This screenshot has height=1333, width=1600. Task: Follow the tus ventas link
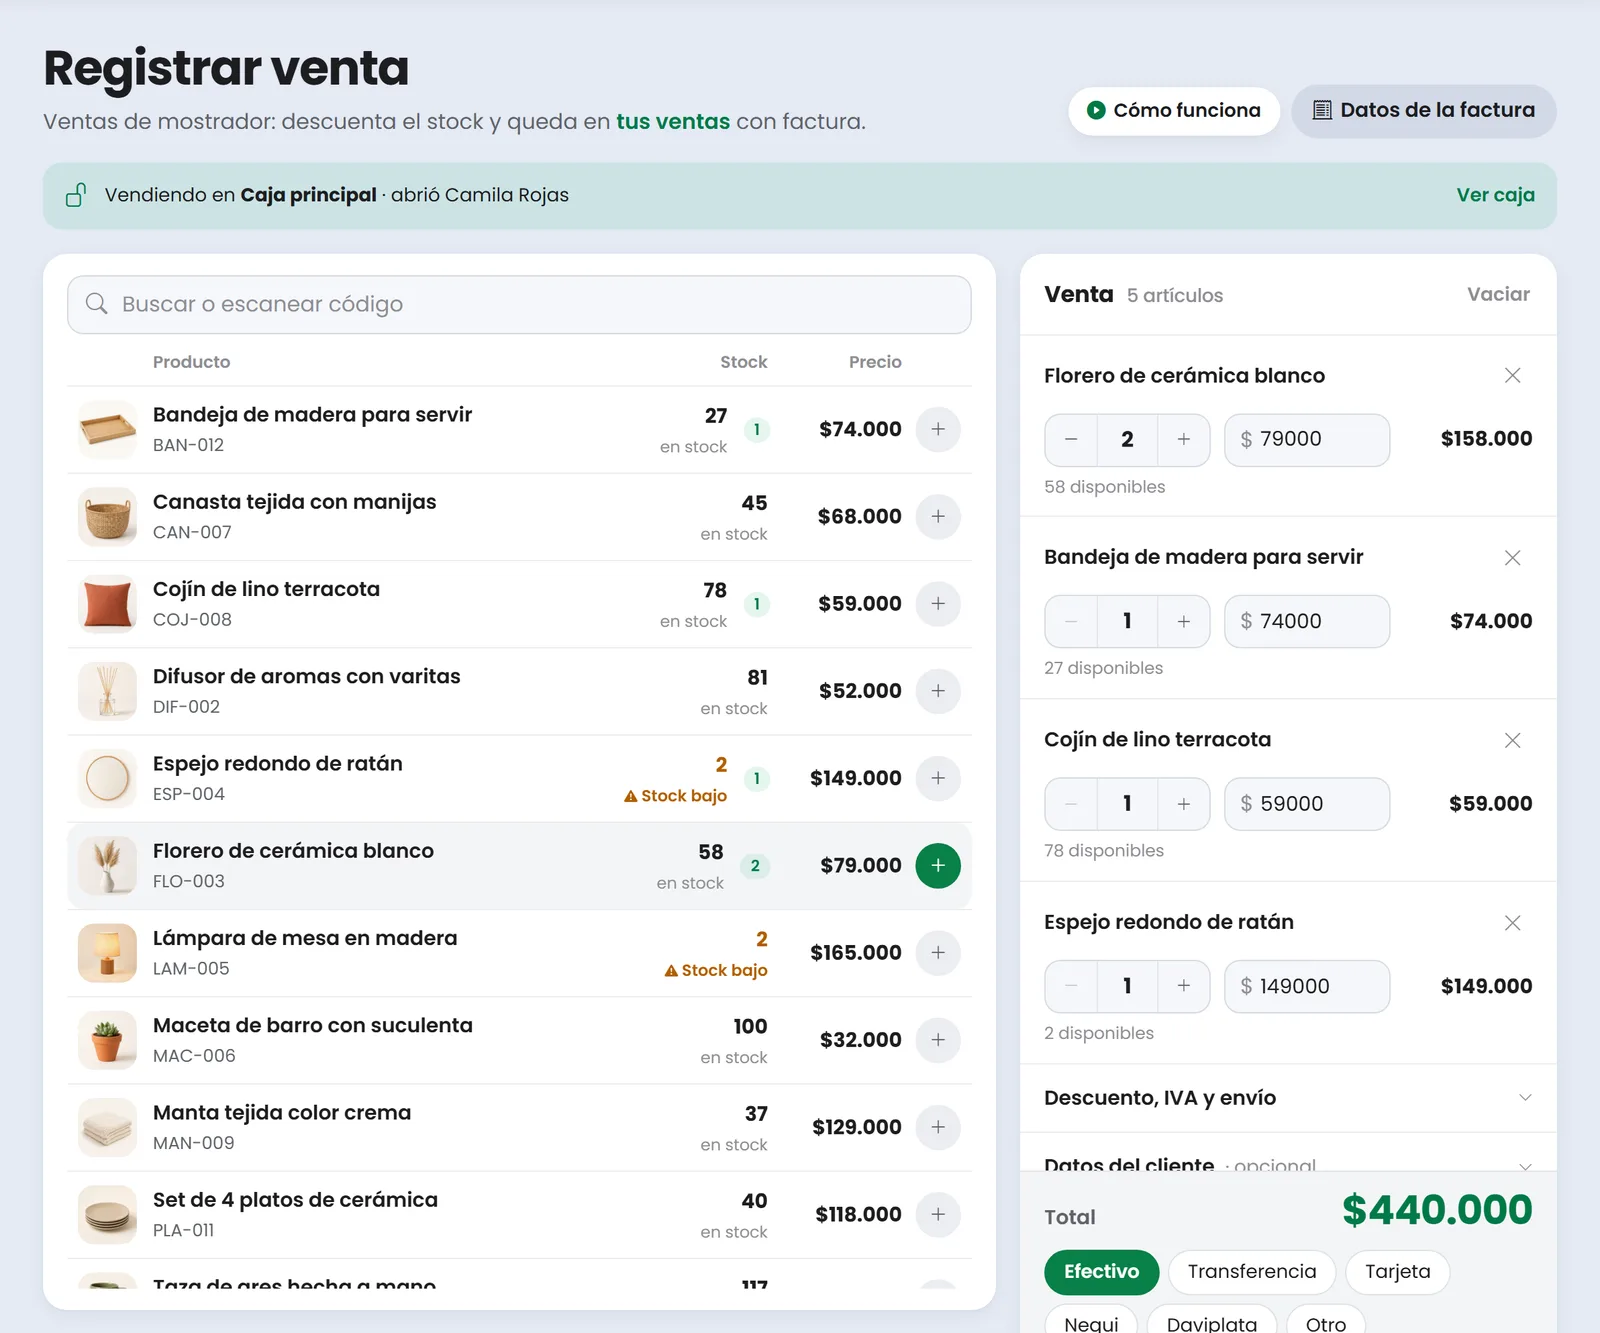[x=673, y=121]
